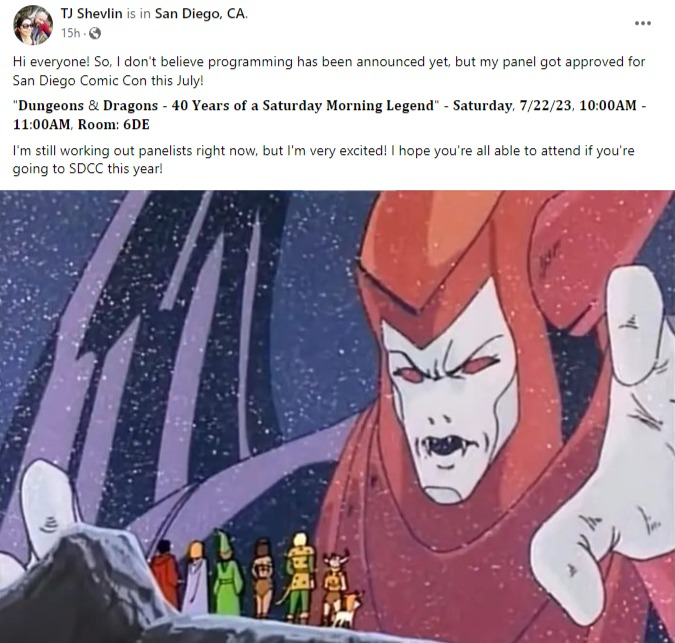Click the 15h post timestamp
675x643 pixels.
71,33
